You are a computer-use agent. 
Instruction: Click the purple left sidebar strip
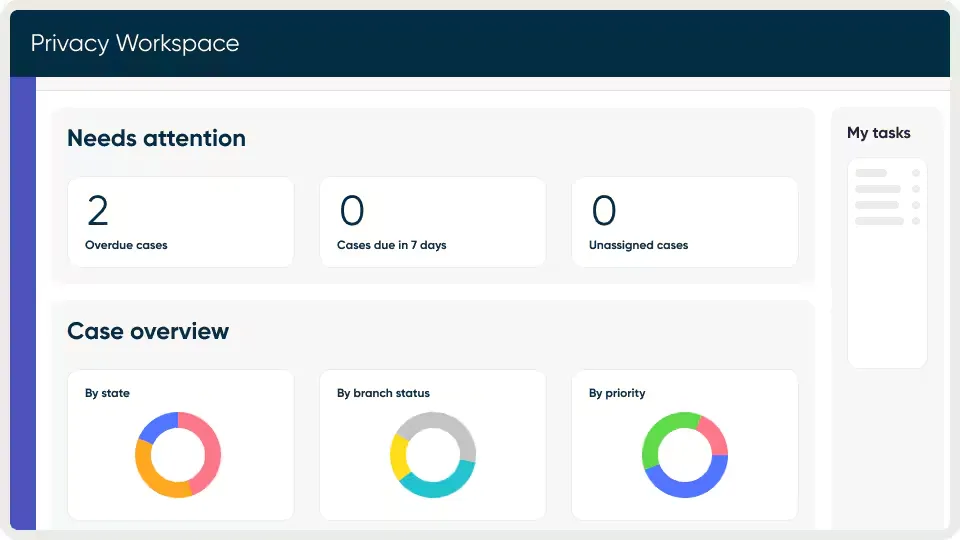pos(23,300)
